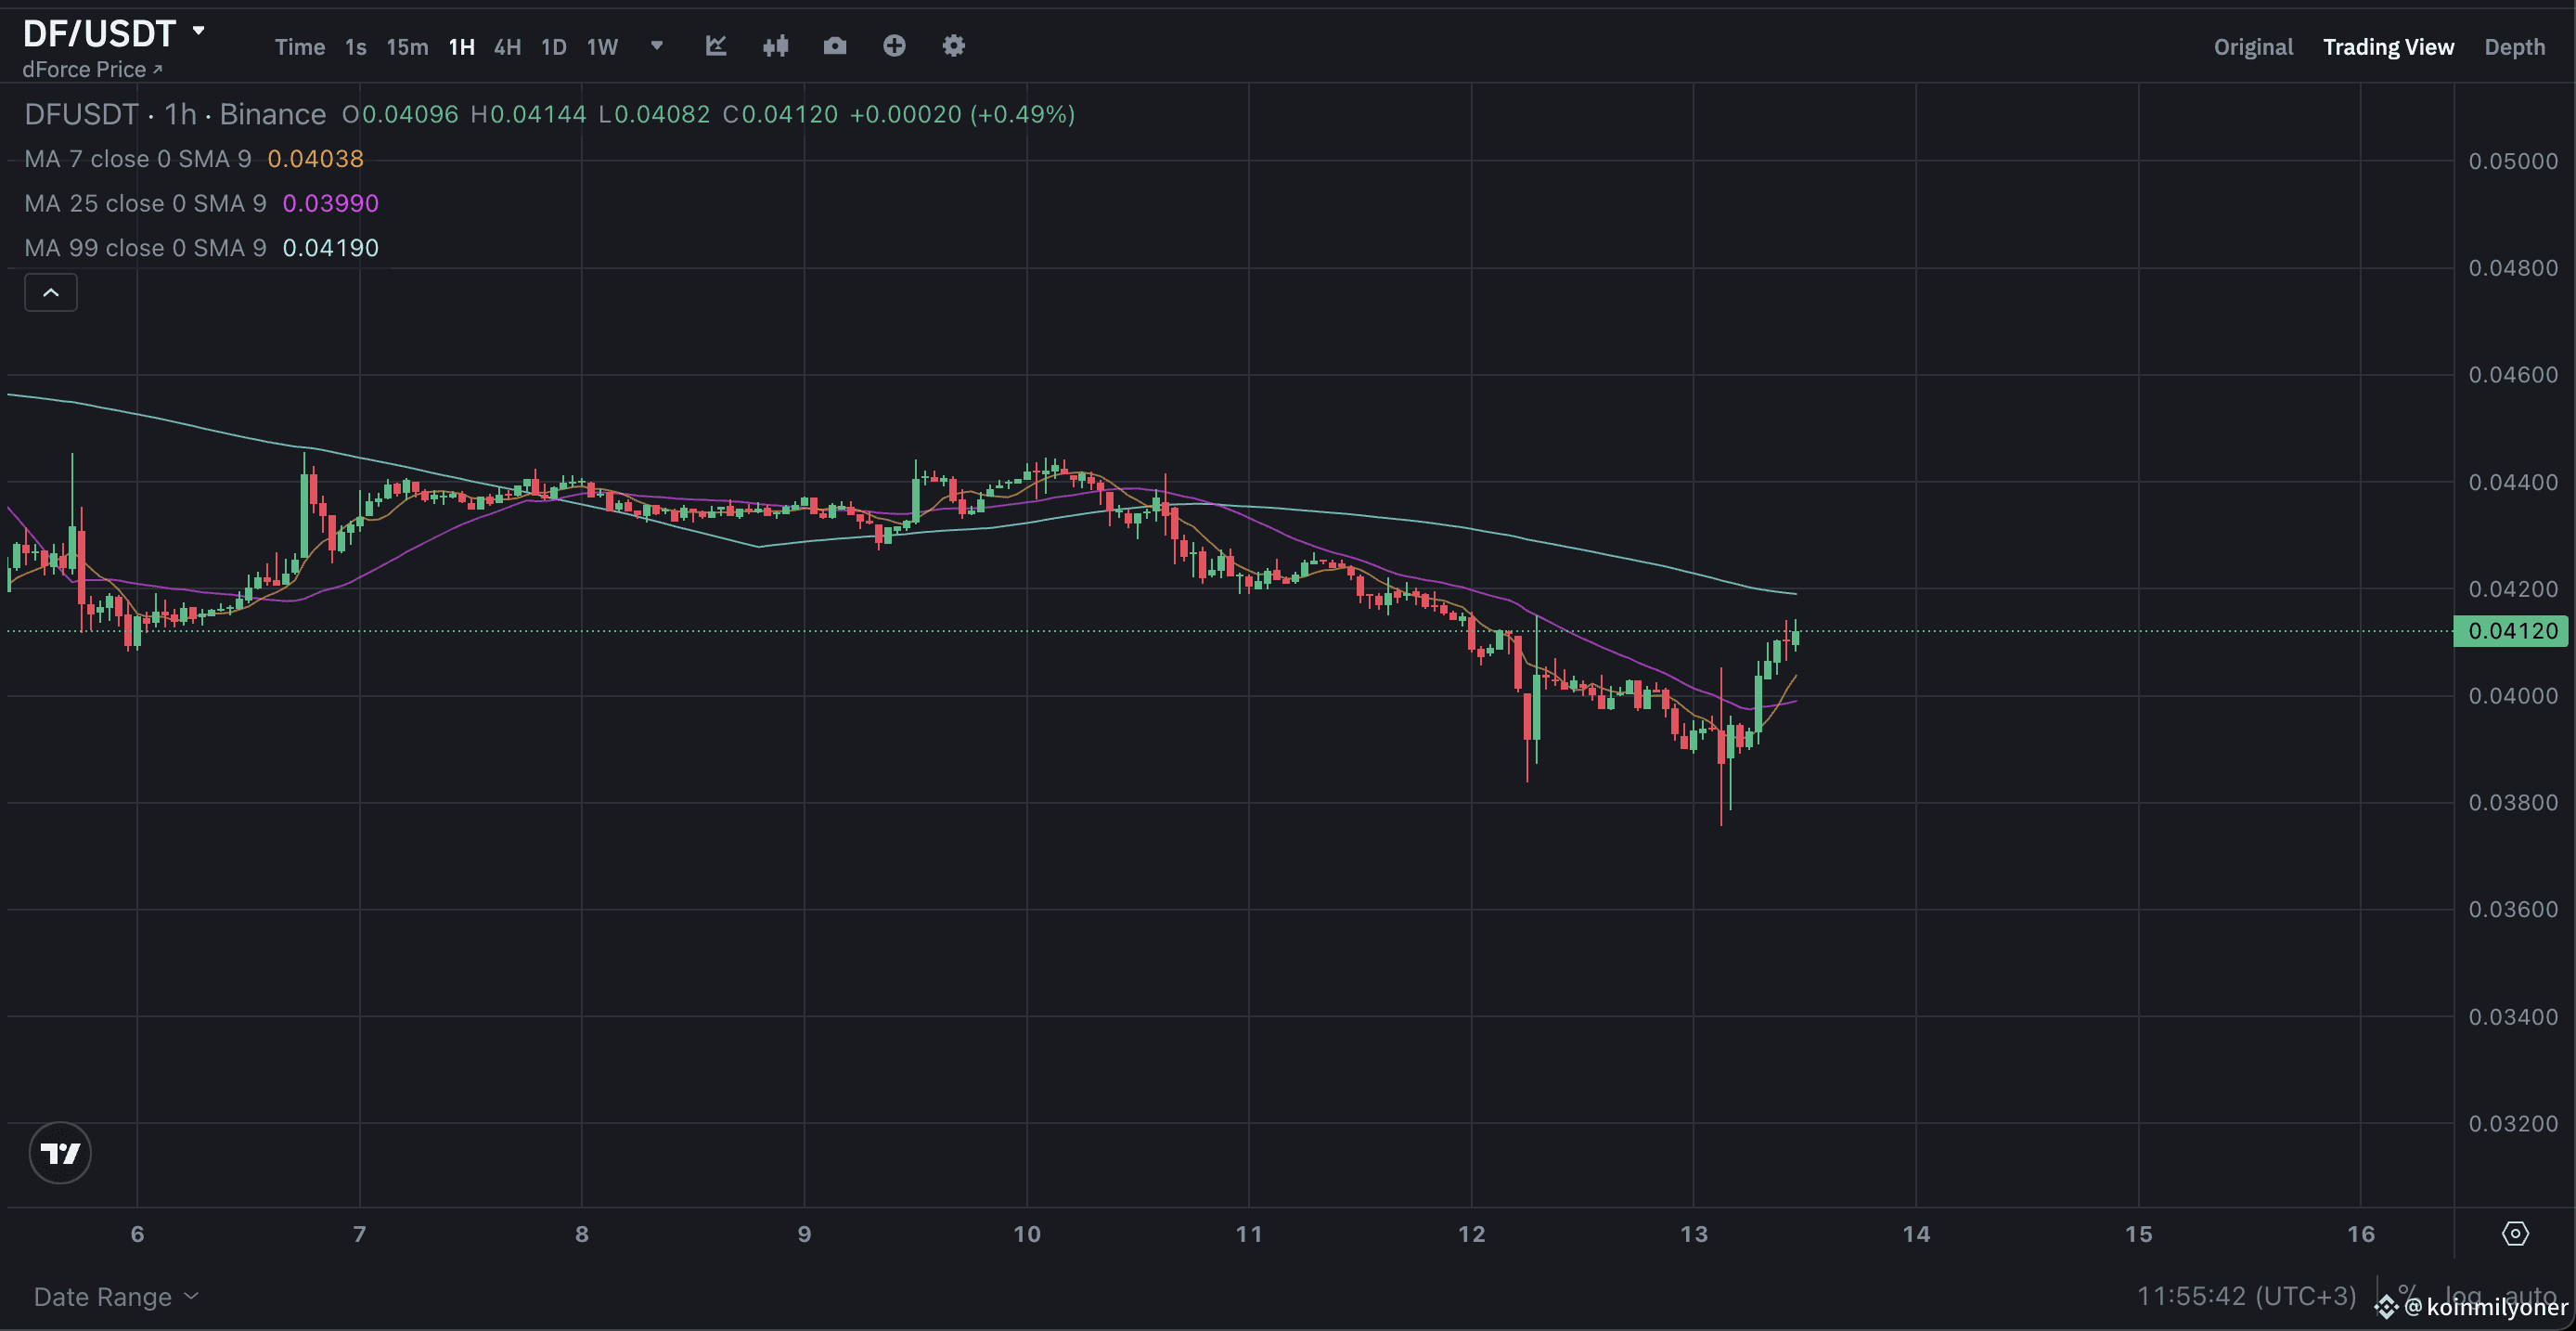Click the Binance logo watermark
Image resolution: width=2576 pixels, height=1331 pixels.
(2388, 1307)
